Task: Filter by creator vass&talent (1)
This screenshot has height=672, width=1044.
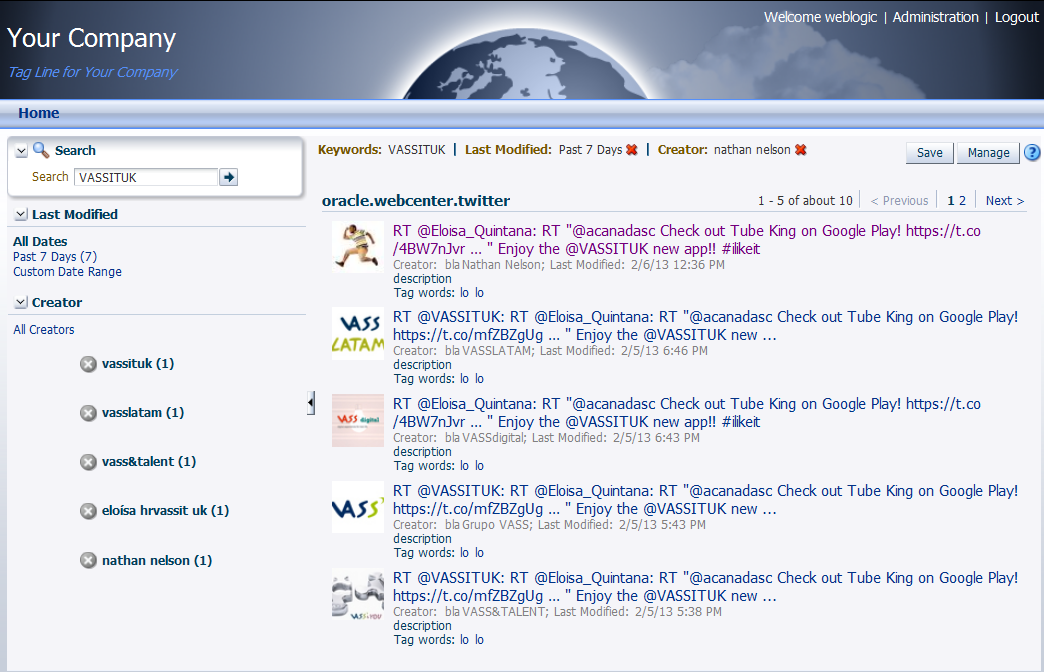Action: tap(148, 462)
